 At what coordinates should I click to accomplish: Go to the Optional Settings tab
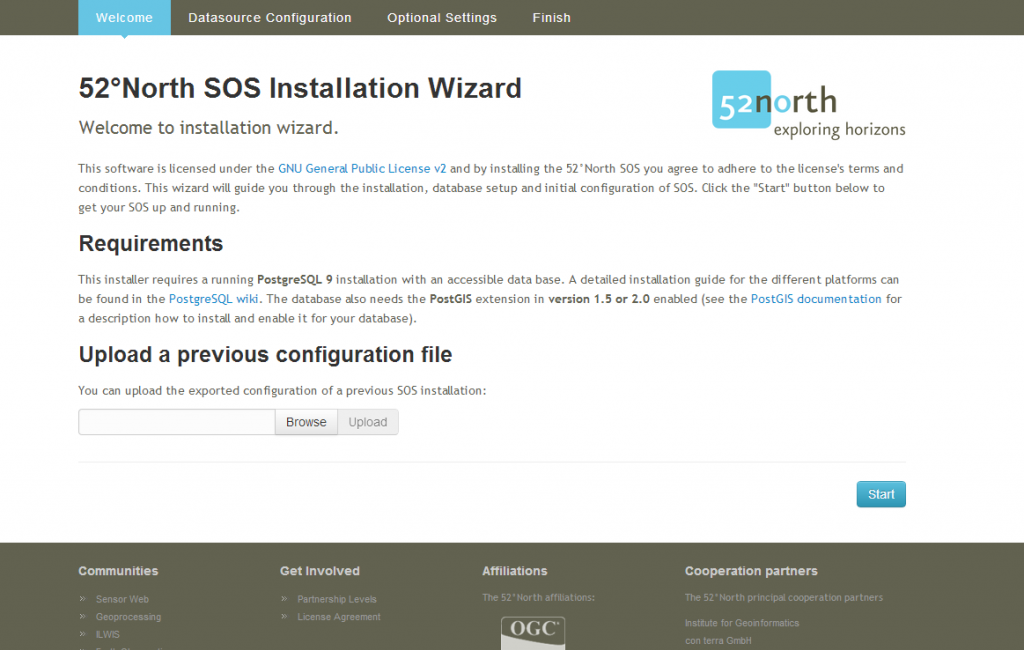[442, 18]
